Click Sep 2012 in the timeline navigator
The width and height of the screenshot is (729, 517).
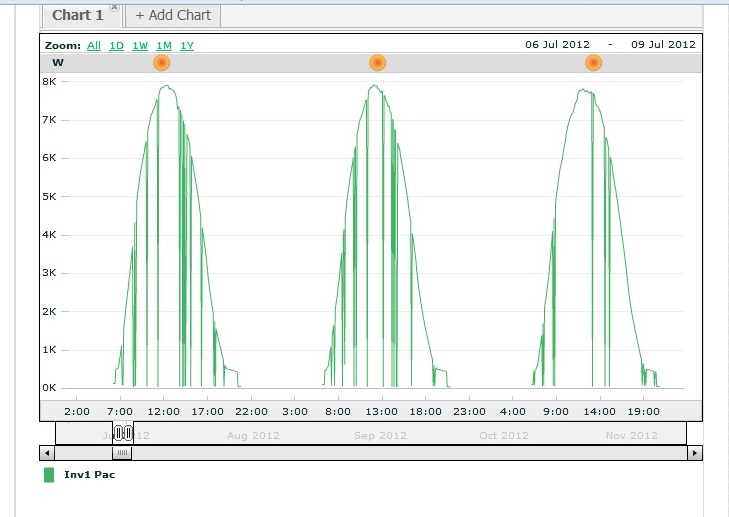click(x=380, y=435)
